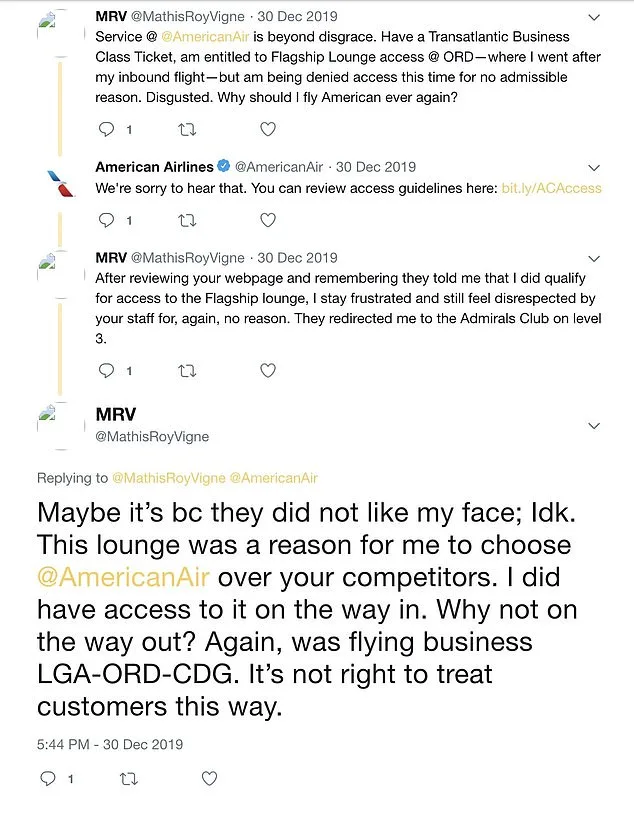Like MRV's final tweet
Image resolution: width=634 pixels, height=819 pixels.
click(209, 778)
